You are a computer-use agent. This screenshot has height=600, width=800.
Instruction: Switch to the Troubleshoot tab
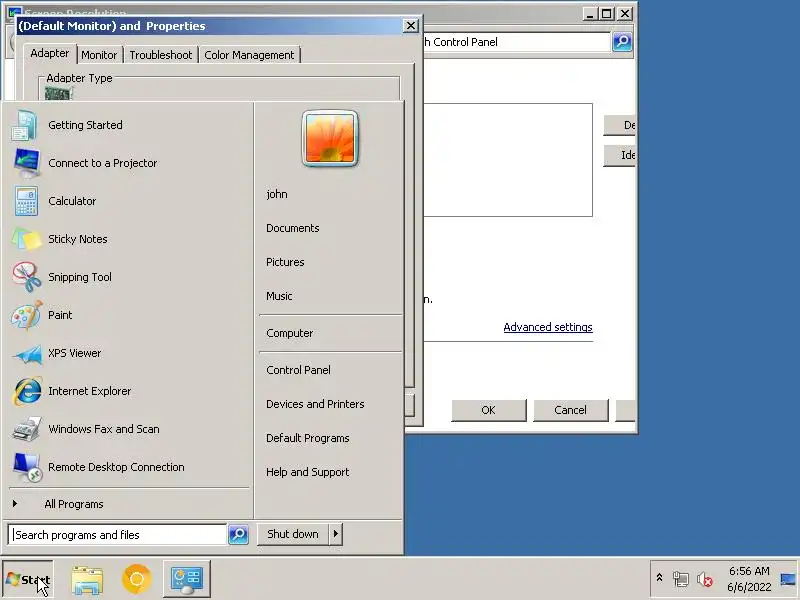coord(161,55)
